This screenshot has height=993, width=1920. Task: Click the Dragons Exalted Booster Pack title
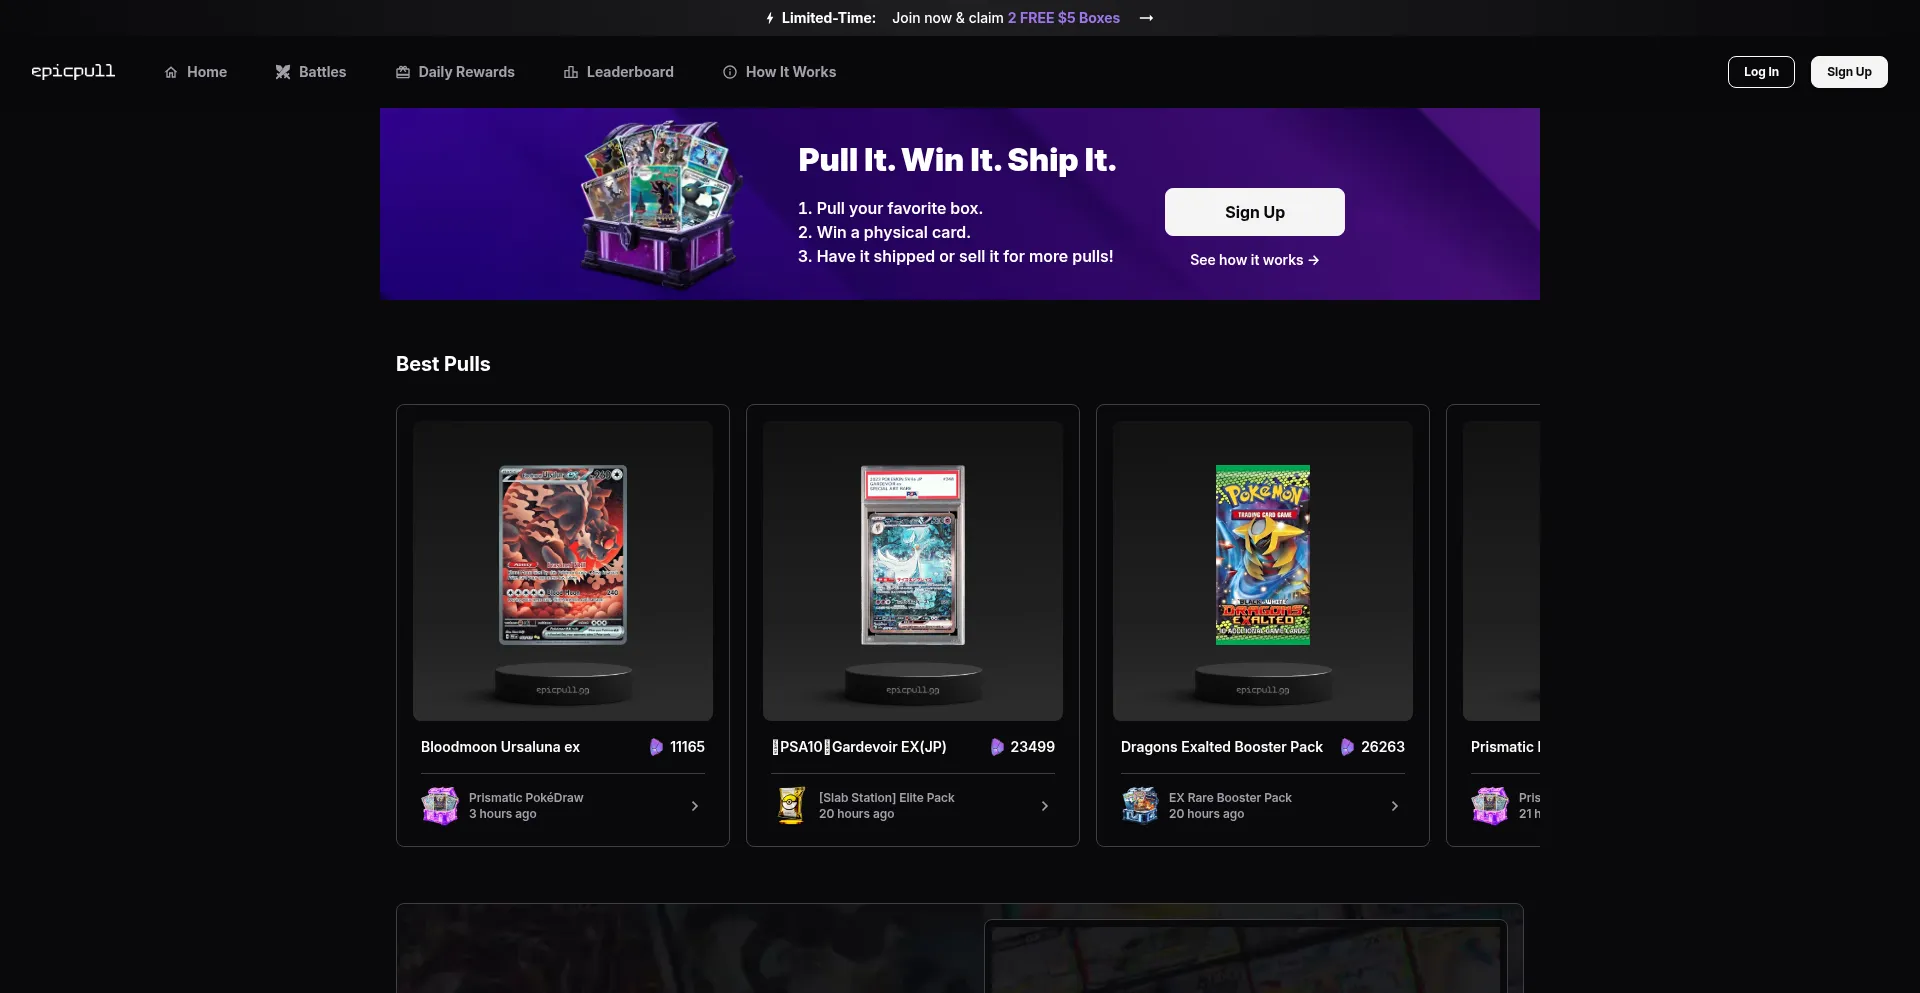(x=1222, y=747)
